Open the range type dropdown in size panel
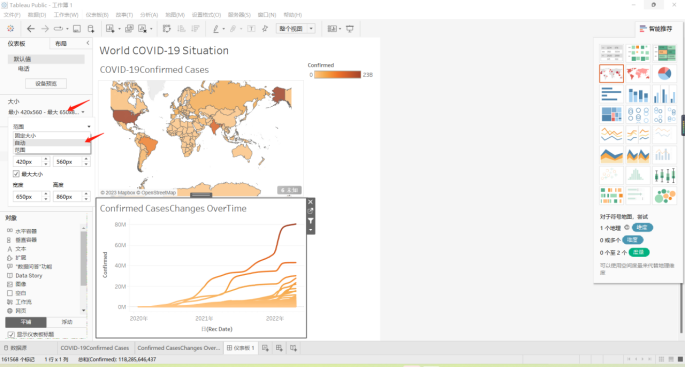 (x=52, y=126)
